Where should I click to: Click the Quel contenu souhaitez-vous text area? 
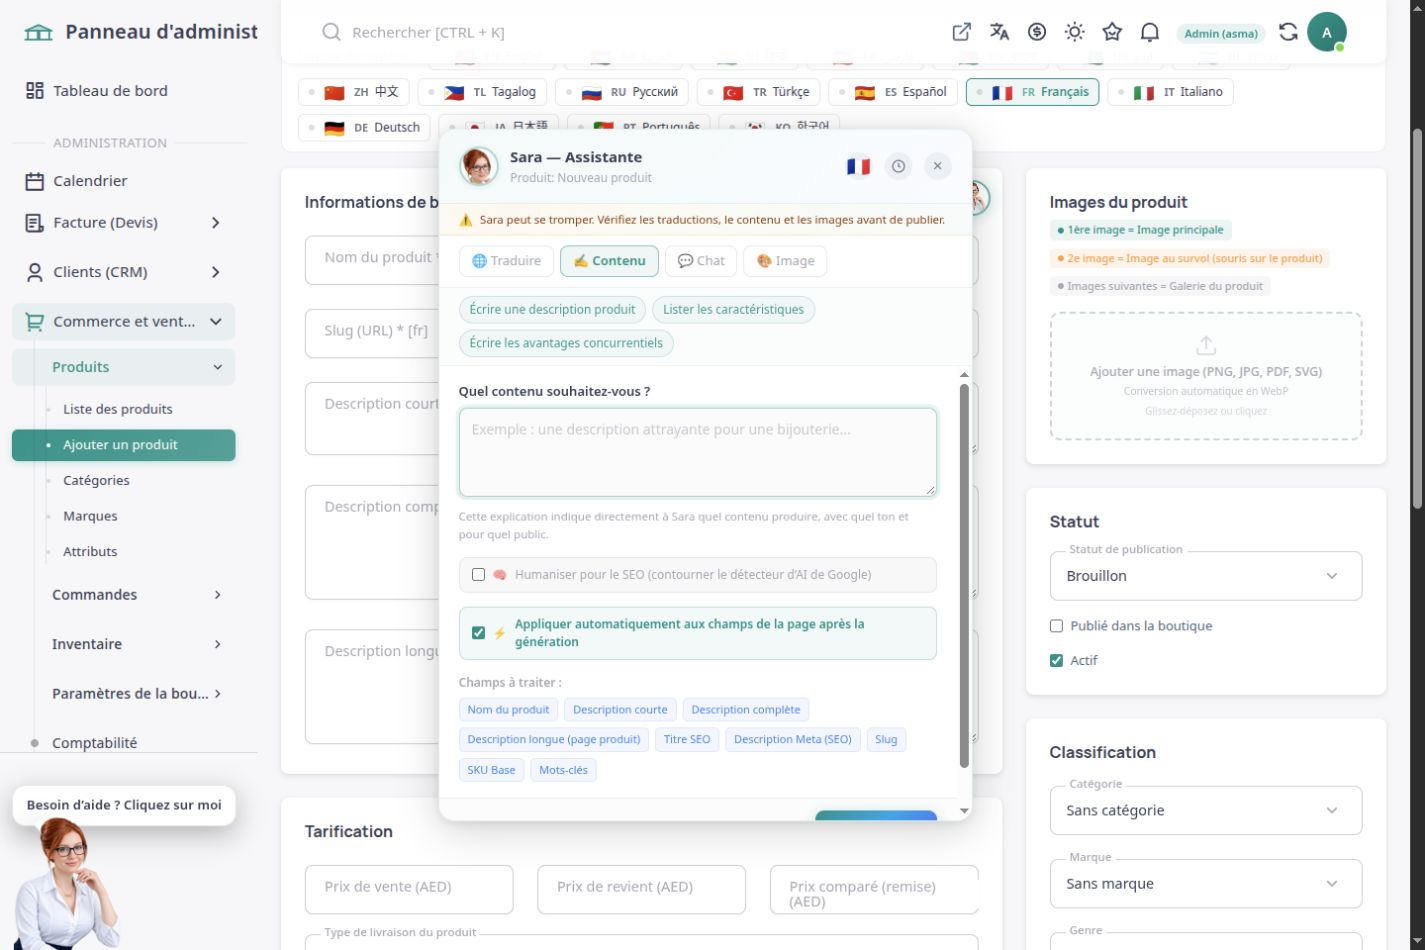(x=698, y=452)
